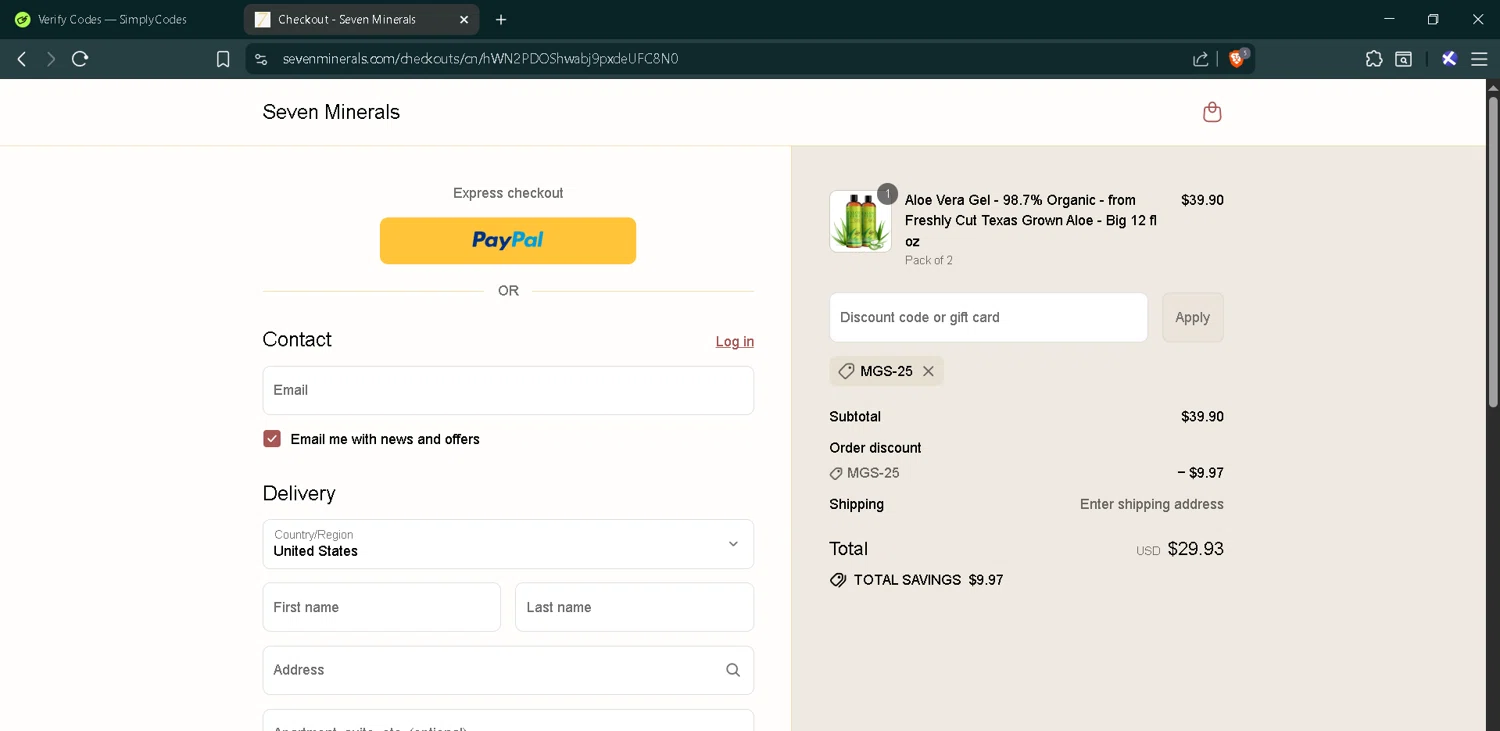Open the extensions puzzle icon

1374,59
